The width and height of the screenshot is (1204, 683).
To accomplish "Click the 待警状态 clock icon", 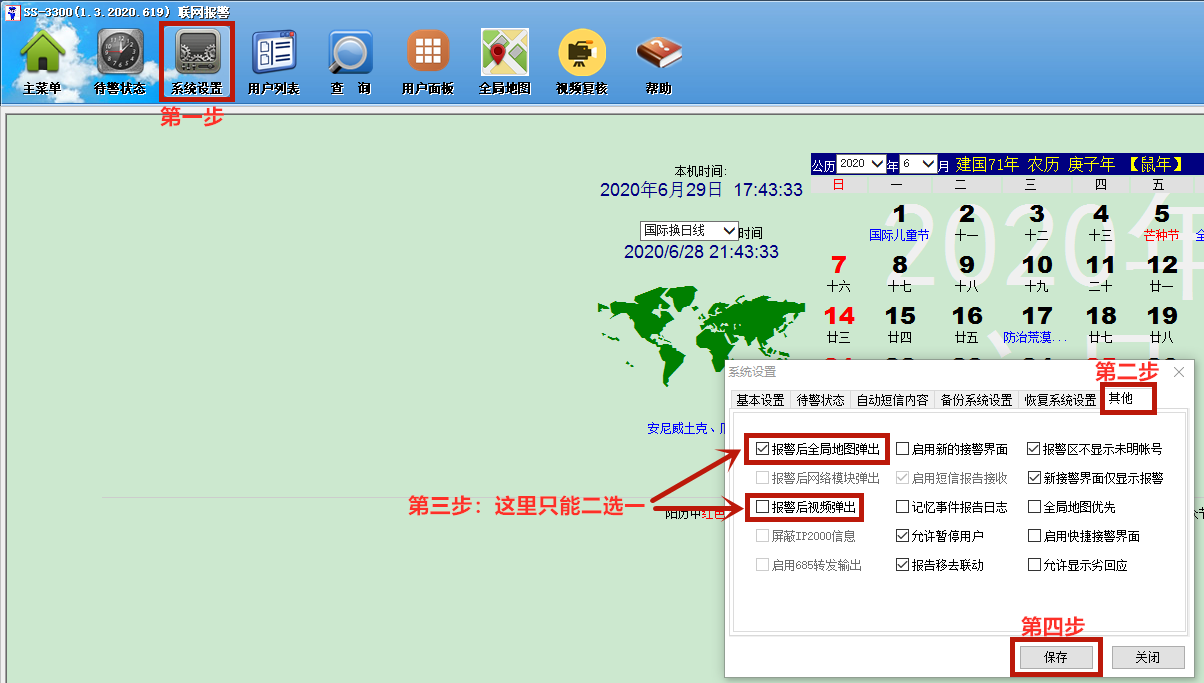I will [x=119, y=60].
